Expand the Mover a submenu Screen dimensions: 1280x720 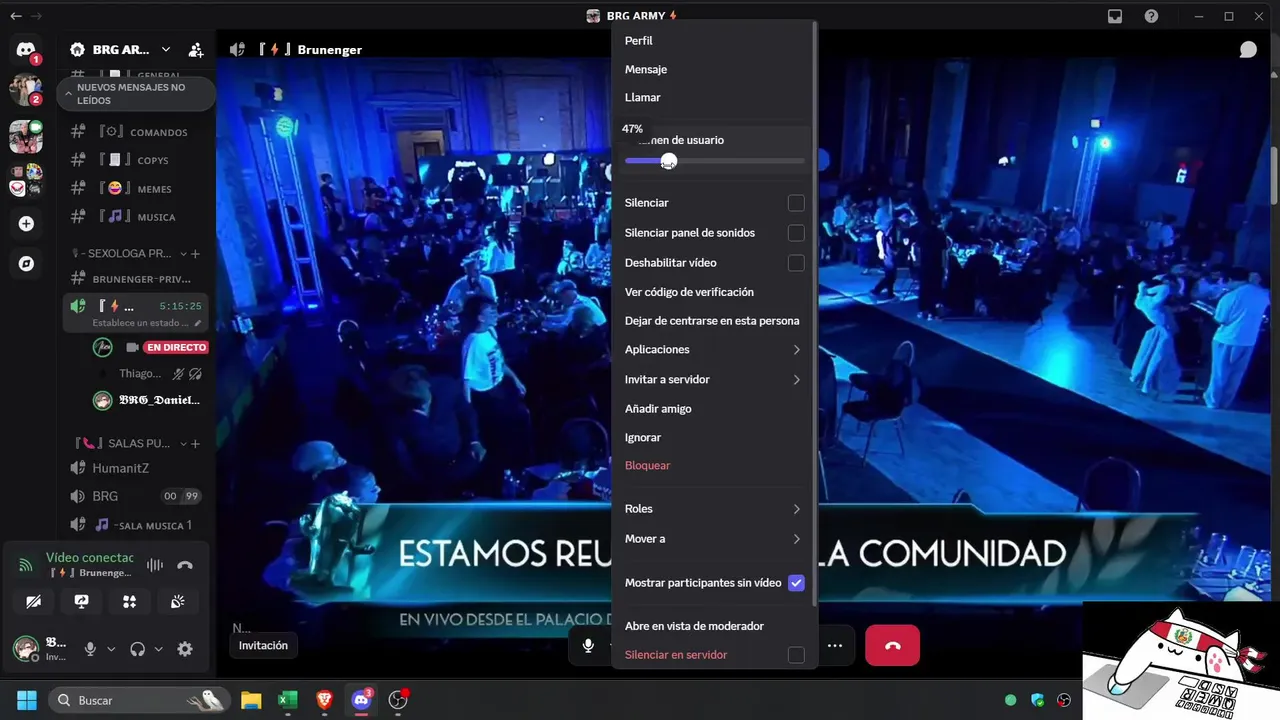tap(713, 539)
